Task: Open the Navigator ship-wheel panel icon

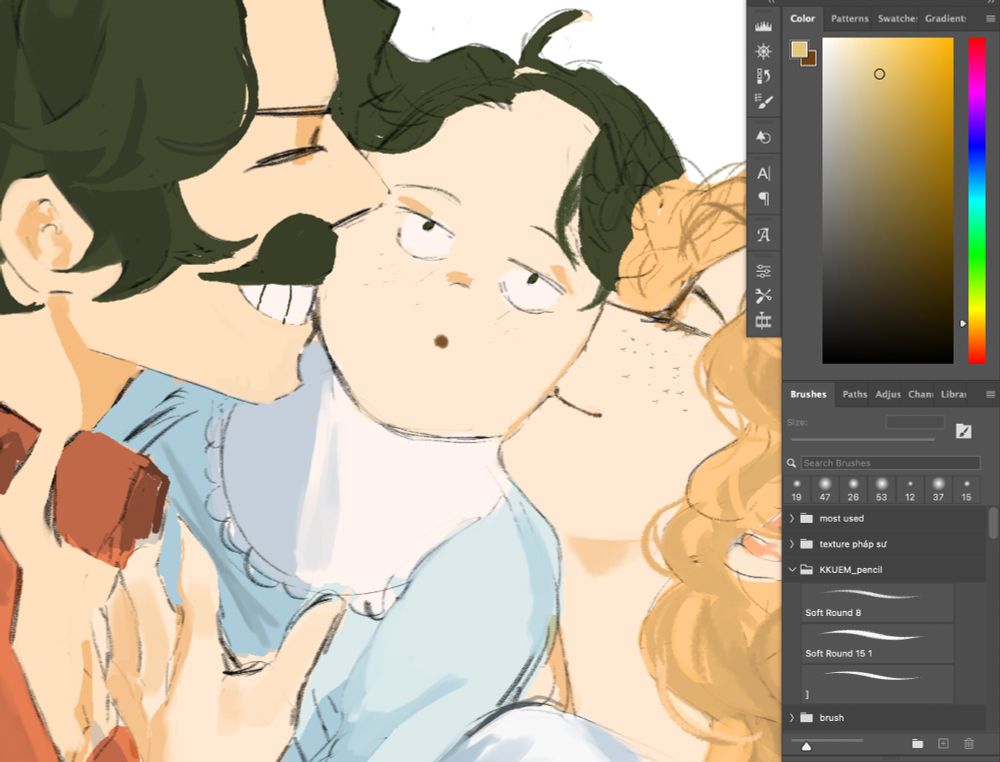Action: pos(763,52)
